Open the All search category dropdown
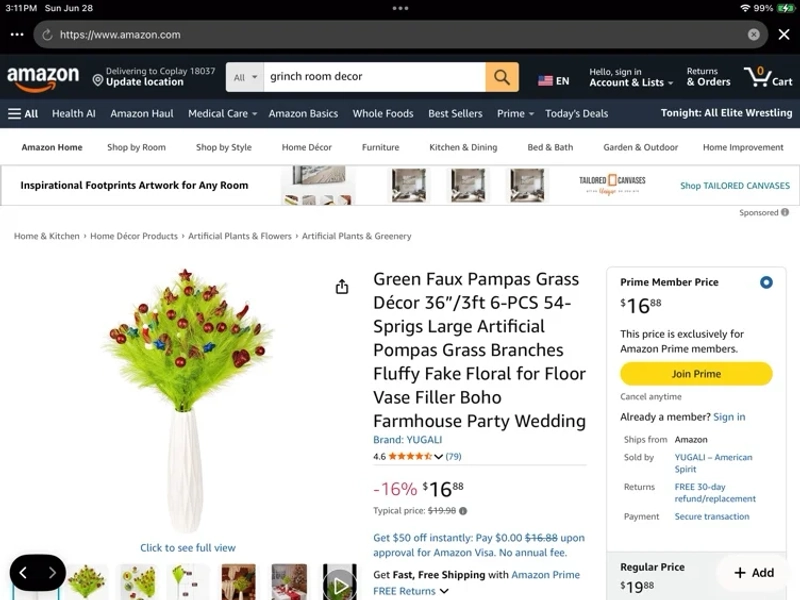Screen dimensions: 800x600 [x=245, y=77]
